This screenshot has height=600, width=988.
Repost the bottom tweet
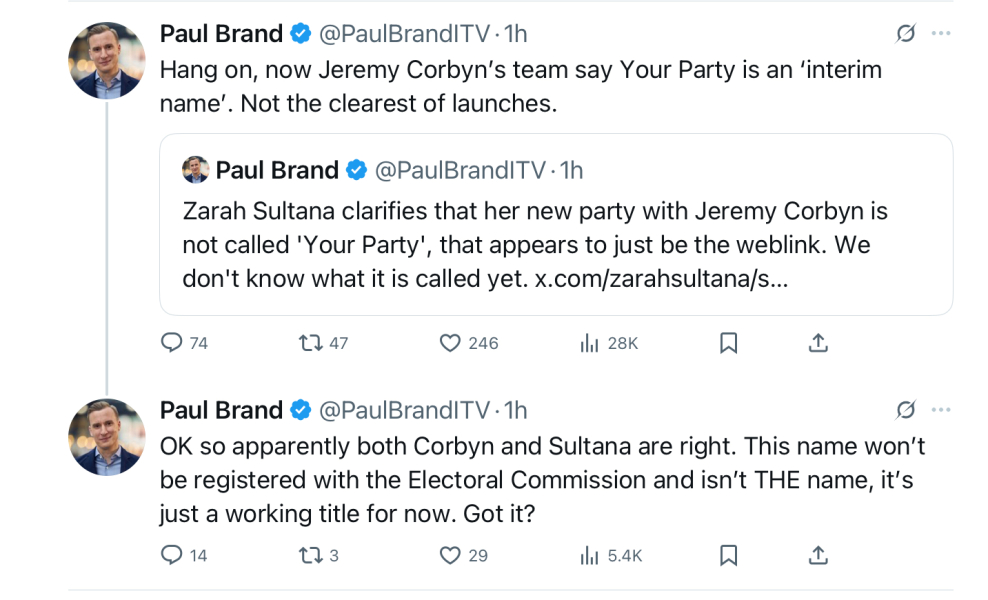310,554
